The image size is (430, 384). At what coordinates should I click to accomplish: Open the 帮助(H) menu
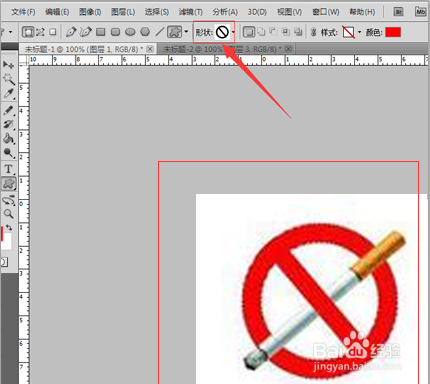coord(362,12)
